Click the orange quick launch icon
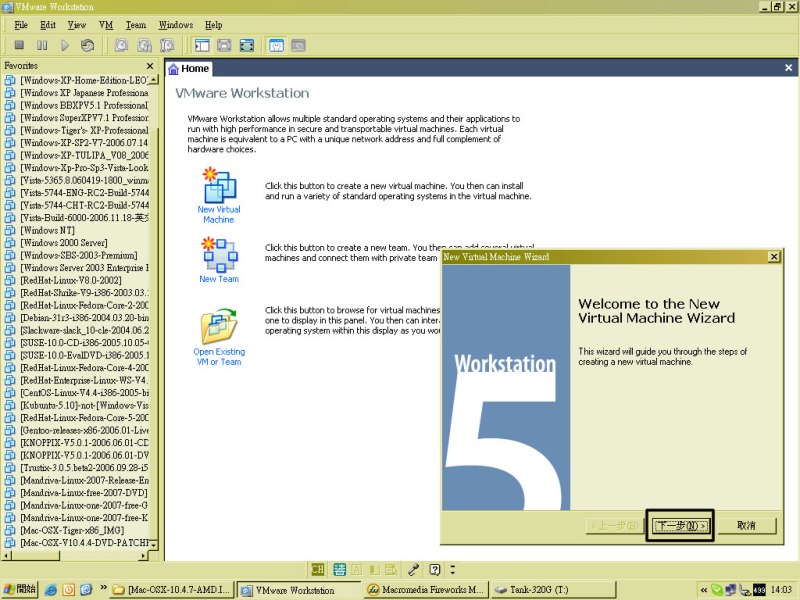 68,590
